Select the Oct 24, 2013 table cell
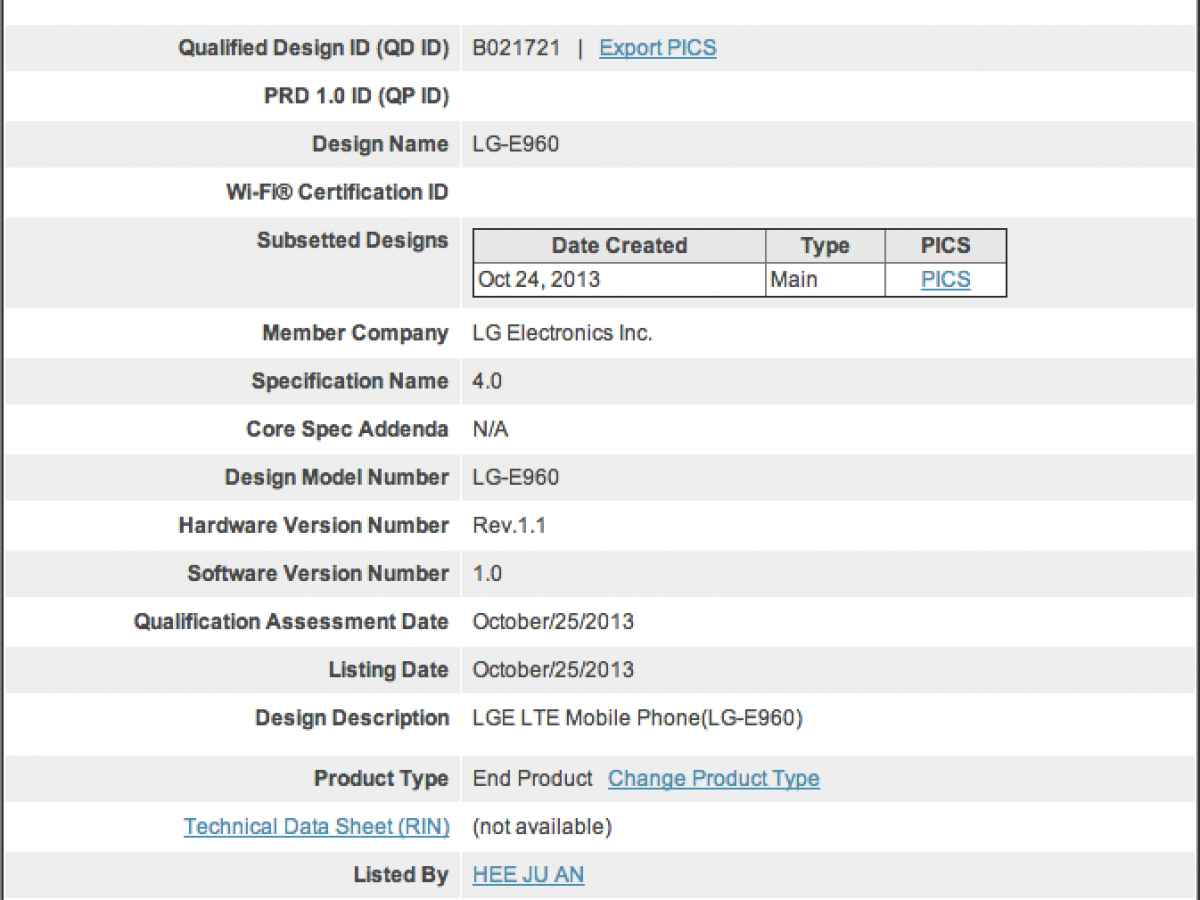Screen dimensions: 1200x900 pyautogui.click(x=539, y=280)
